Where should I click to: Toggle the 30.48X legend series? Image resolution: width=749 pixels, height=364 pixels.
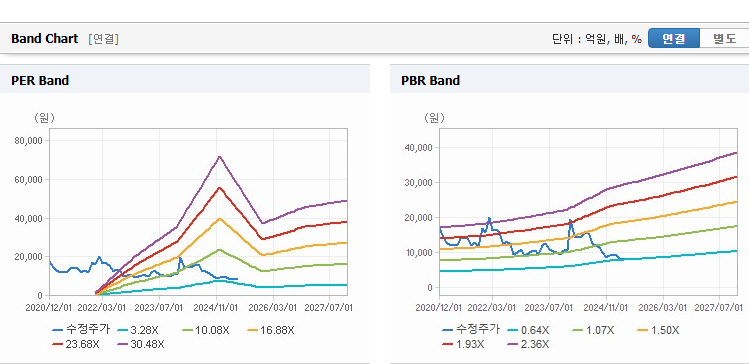click(x=140, y=344)
